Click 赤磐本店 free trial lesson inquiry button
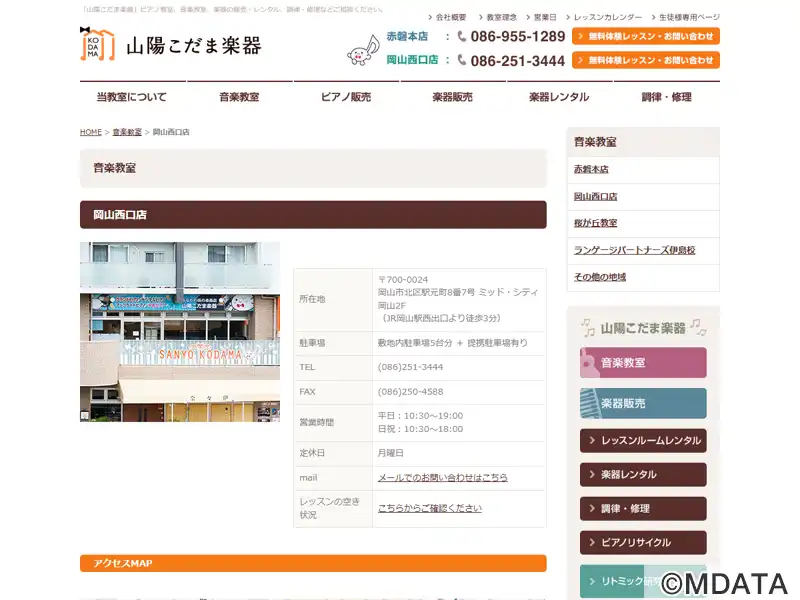The image size is (800, 600). (x=646, y=36)
